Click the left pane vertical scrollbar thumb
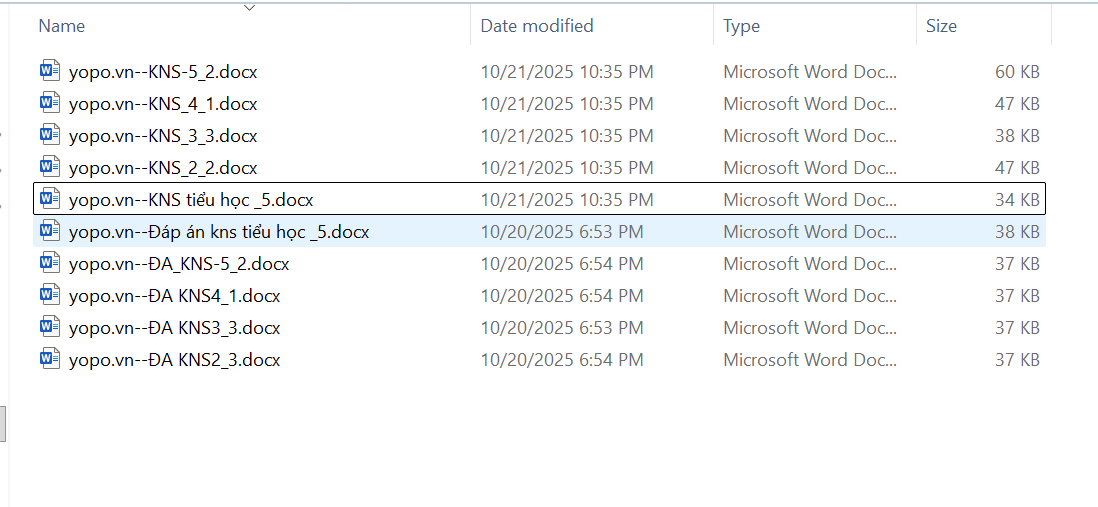The image size is (1098, 507). click(x=3, y=423)
